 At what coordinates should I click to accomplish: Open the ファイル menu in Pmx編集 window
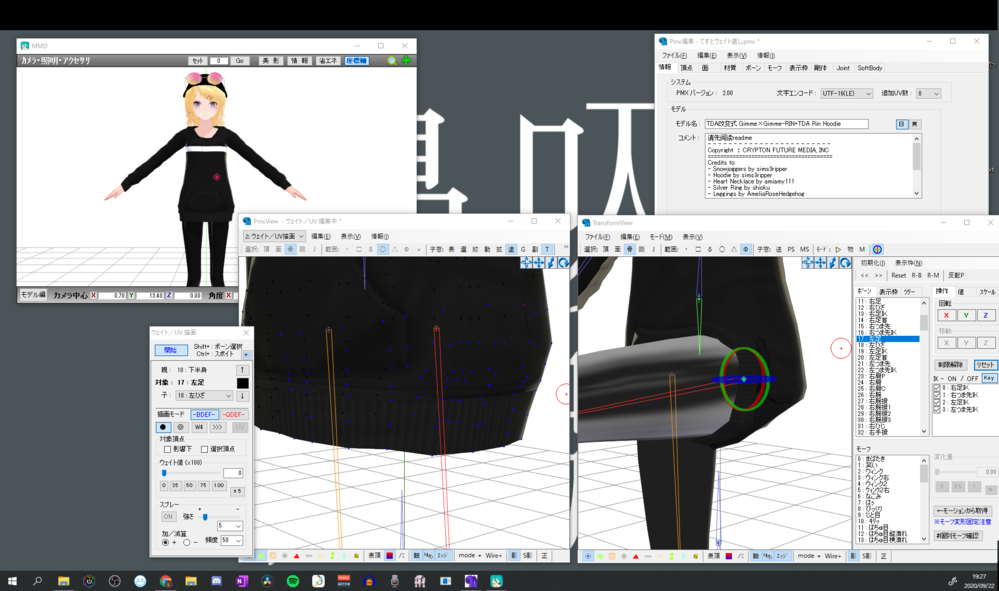coord(674,55)
